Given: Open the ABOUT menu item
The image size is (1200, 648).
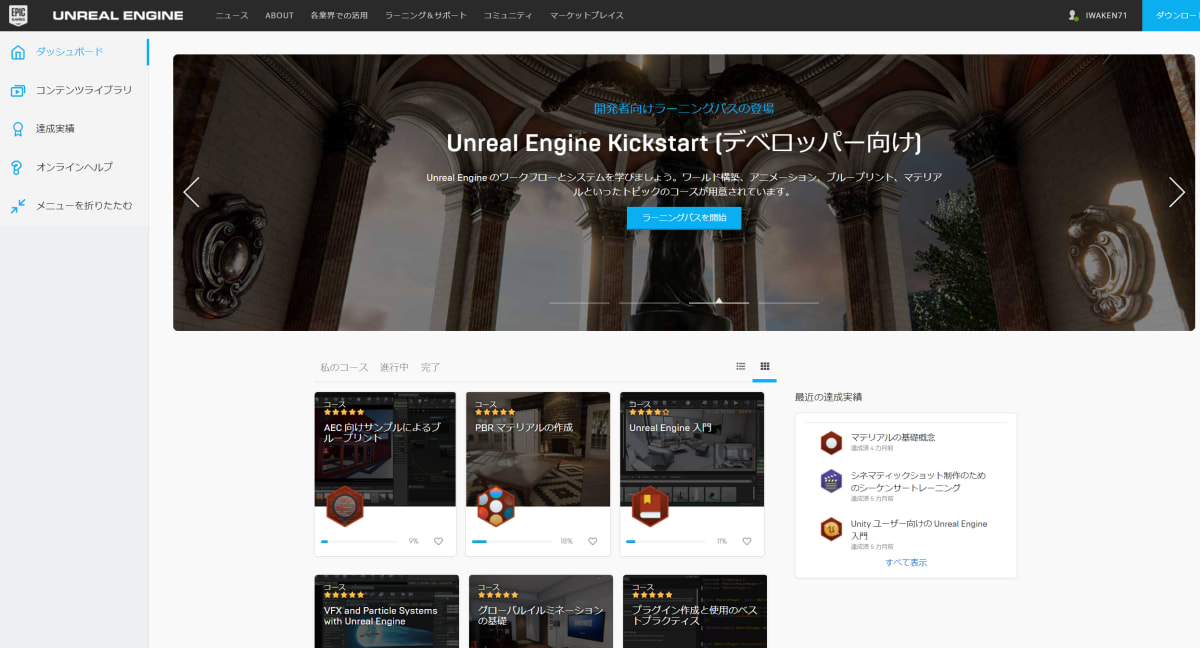Looking at the screenshot, I should (x=280, y=16).
